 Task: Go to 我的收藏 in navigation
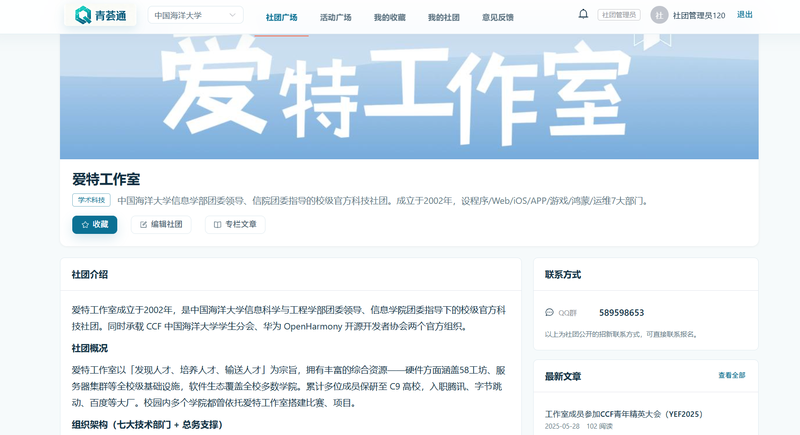point(390,17)
